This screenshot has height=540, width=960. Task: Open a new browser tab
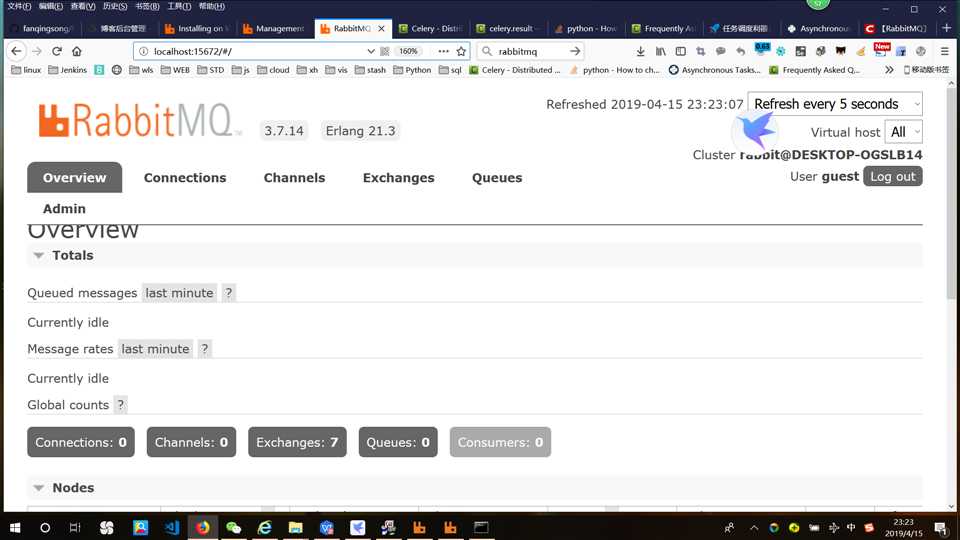click(x=947, y=28)
